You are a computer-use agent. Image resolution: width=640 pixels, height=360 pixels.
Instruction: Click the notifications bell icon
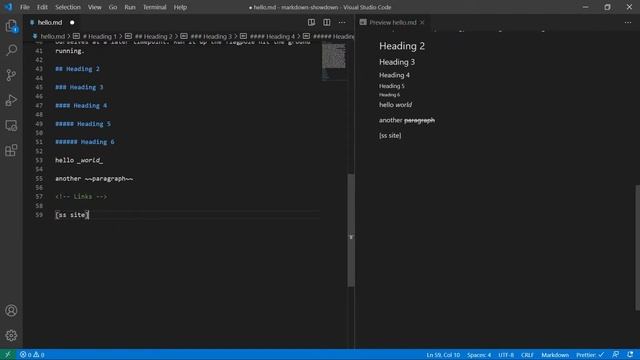[630, 355]
